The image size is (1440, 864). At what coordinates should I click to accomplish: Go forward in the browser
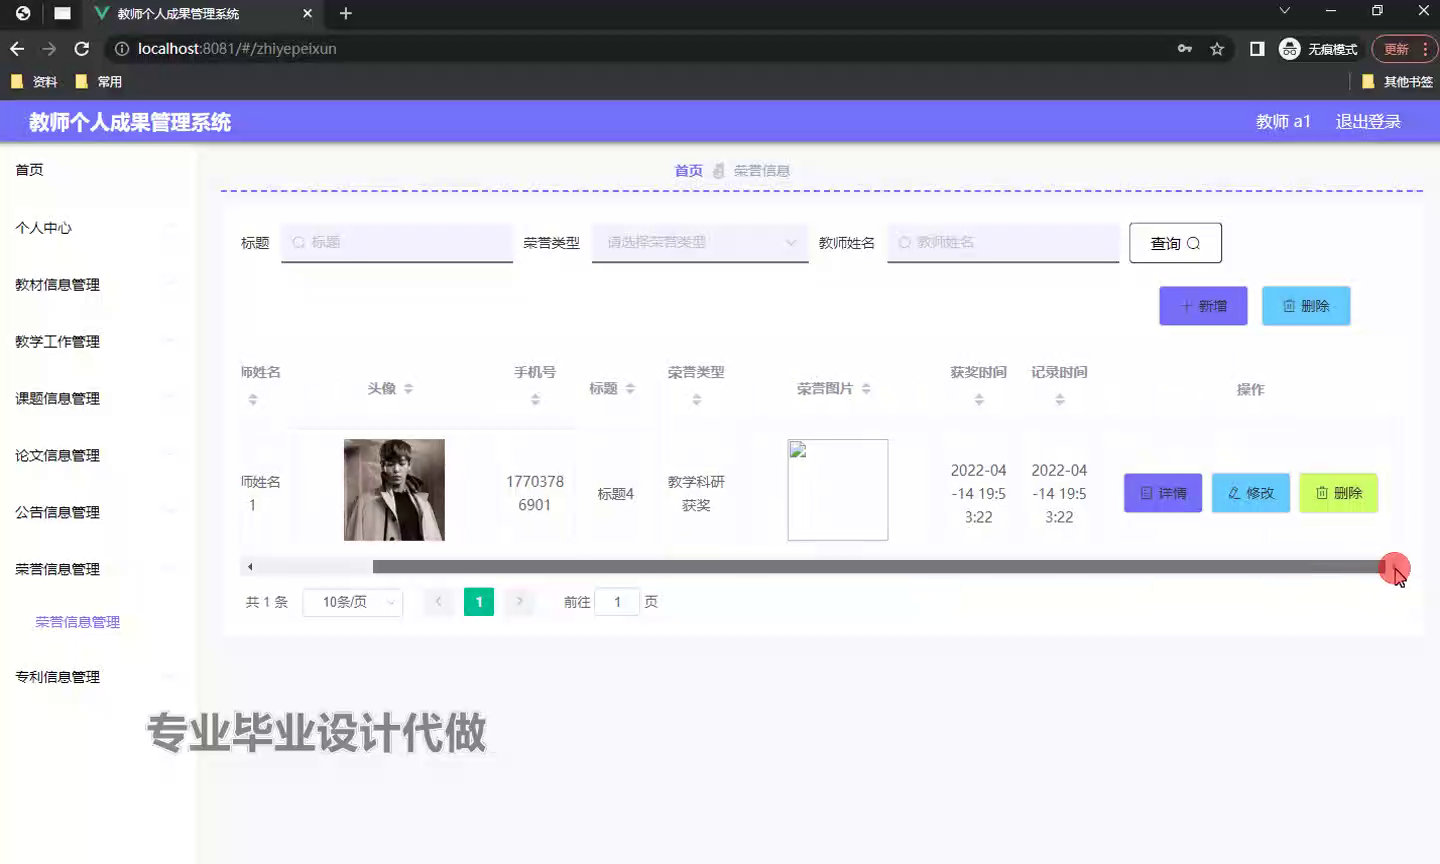49,48
